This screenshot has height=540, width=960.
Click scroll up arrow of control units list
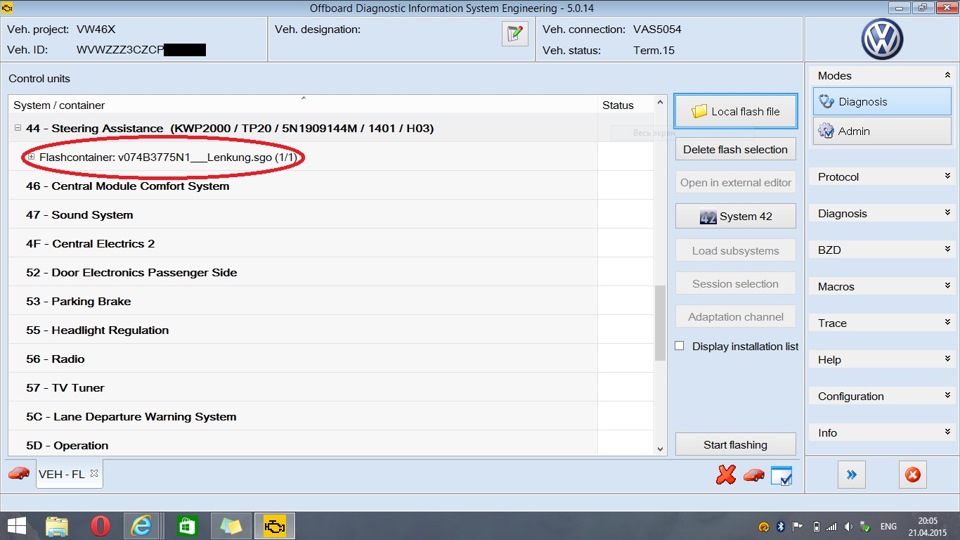coord(660,102)
